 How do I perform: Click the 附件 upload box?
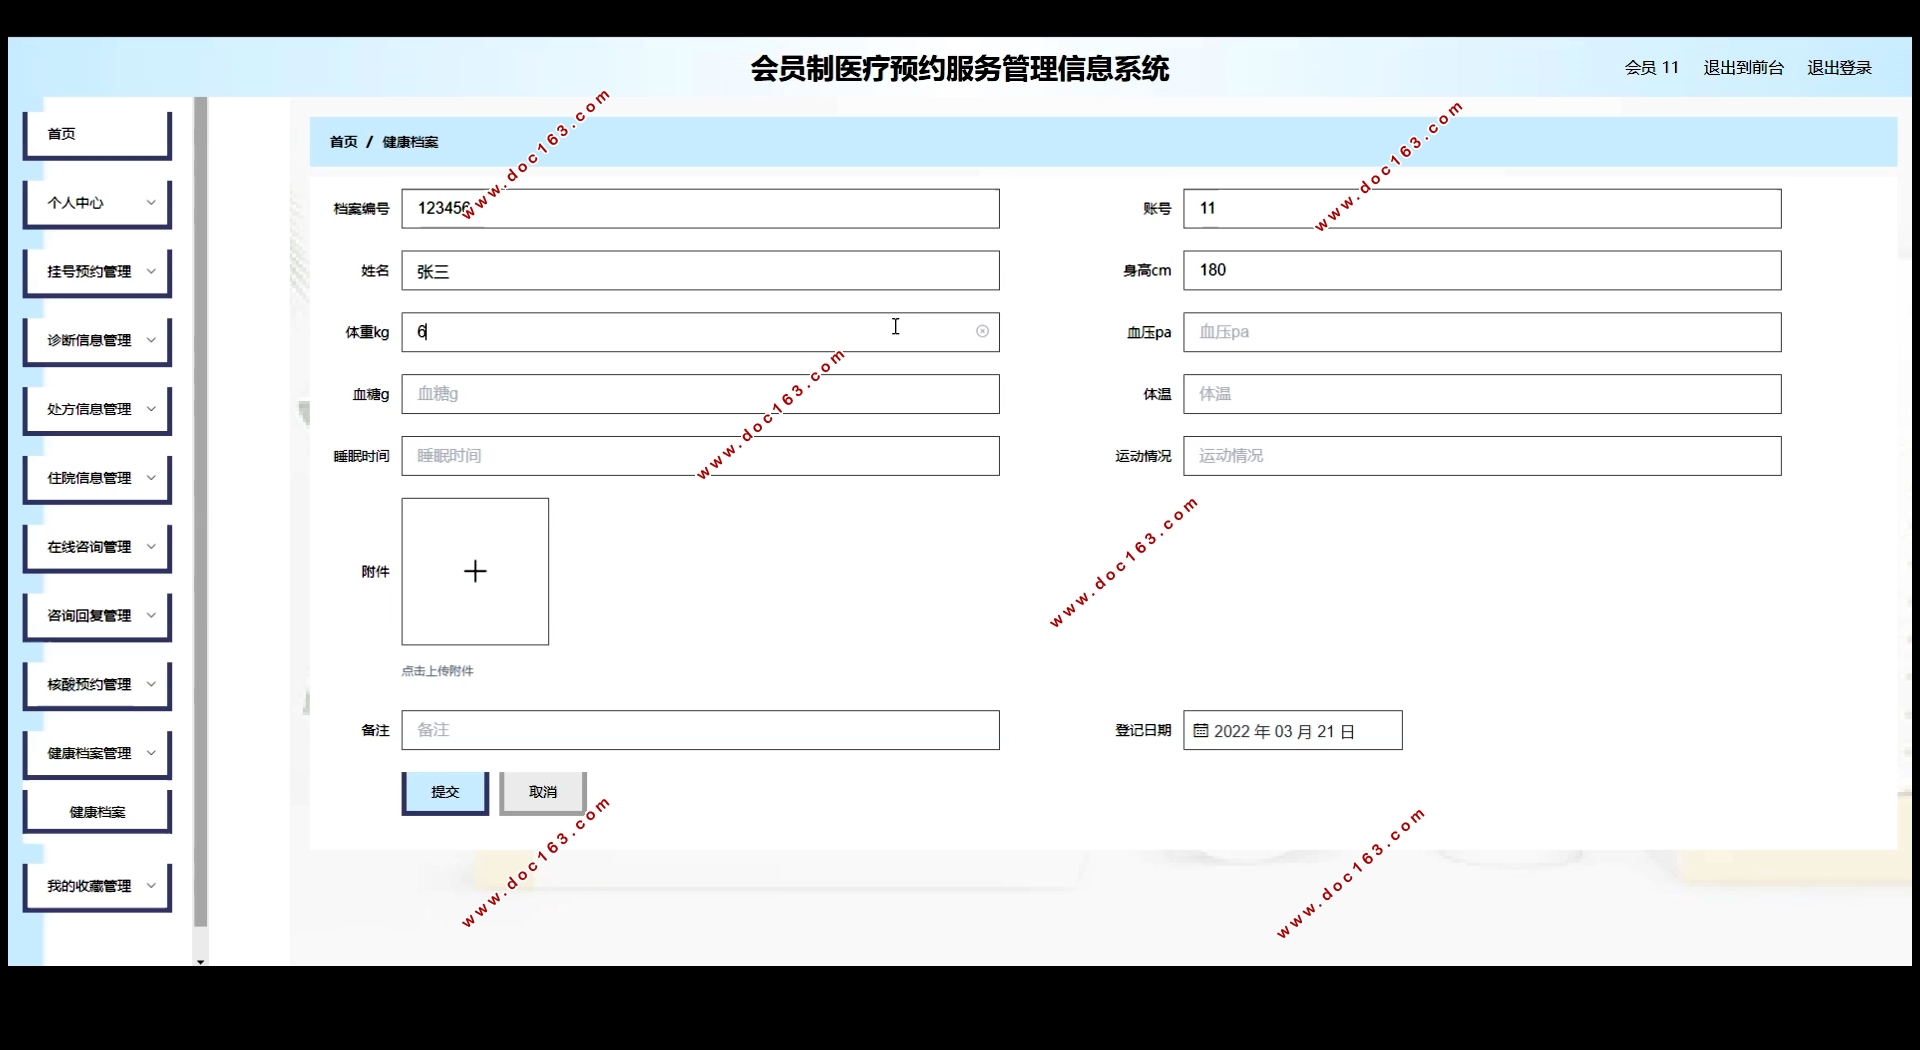[x=475, y=571]
